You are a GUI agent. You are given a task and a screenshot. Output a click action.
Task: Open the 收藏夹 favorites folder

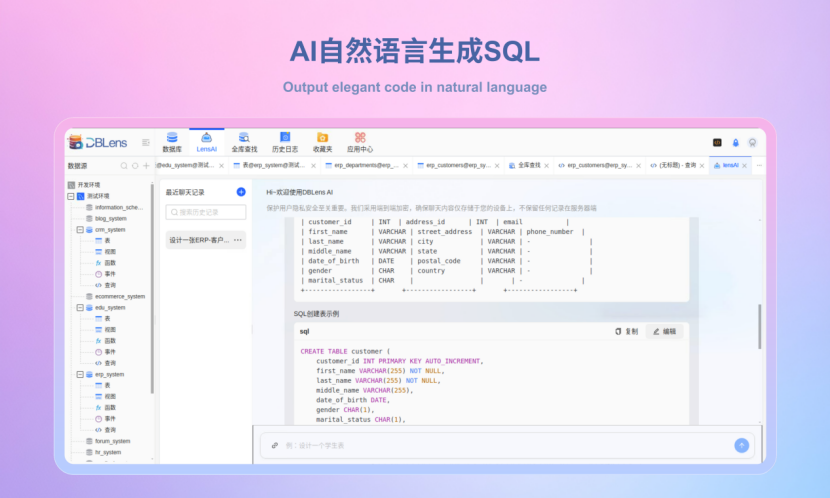click(322, 142)
